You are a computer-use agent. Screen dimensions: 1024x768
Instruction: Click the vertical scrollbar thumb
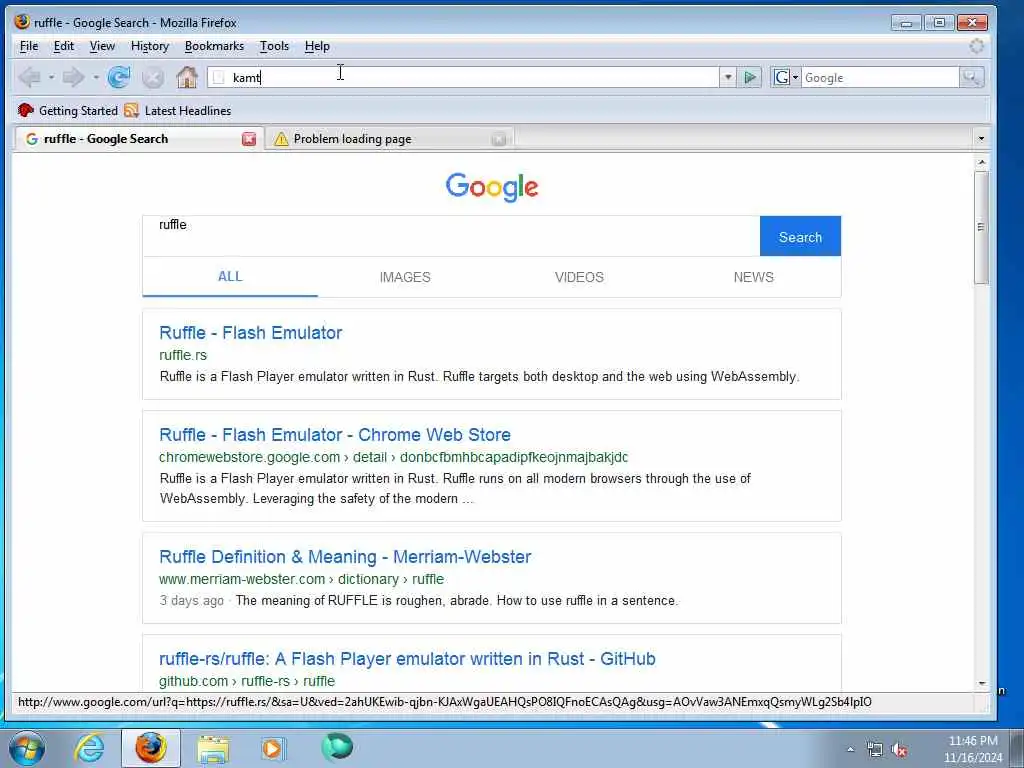point(980,227)
